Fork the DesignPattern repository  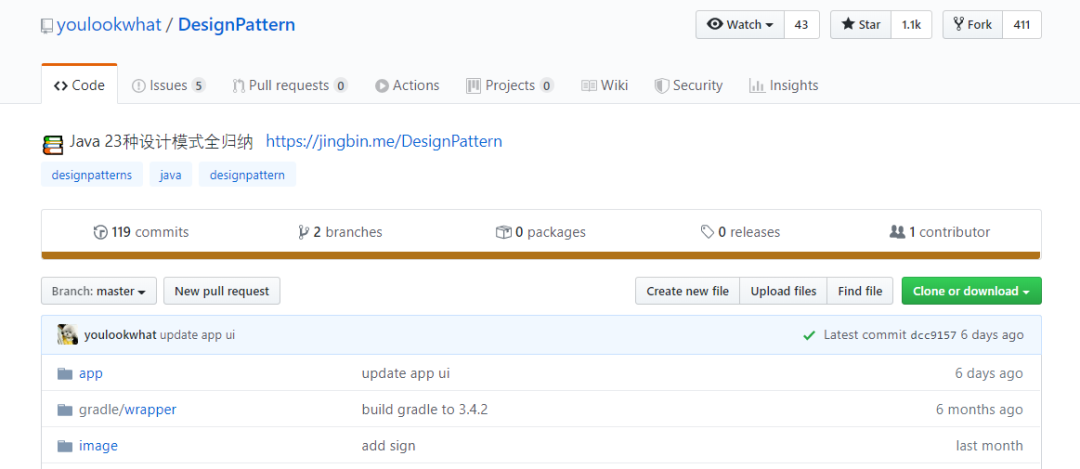pos(973,25)
